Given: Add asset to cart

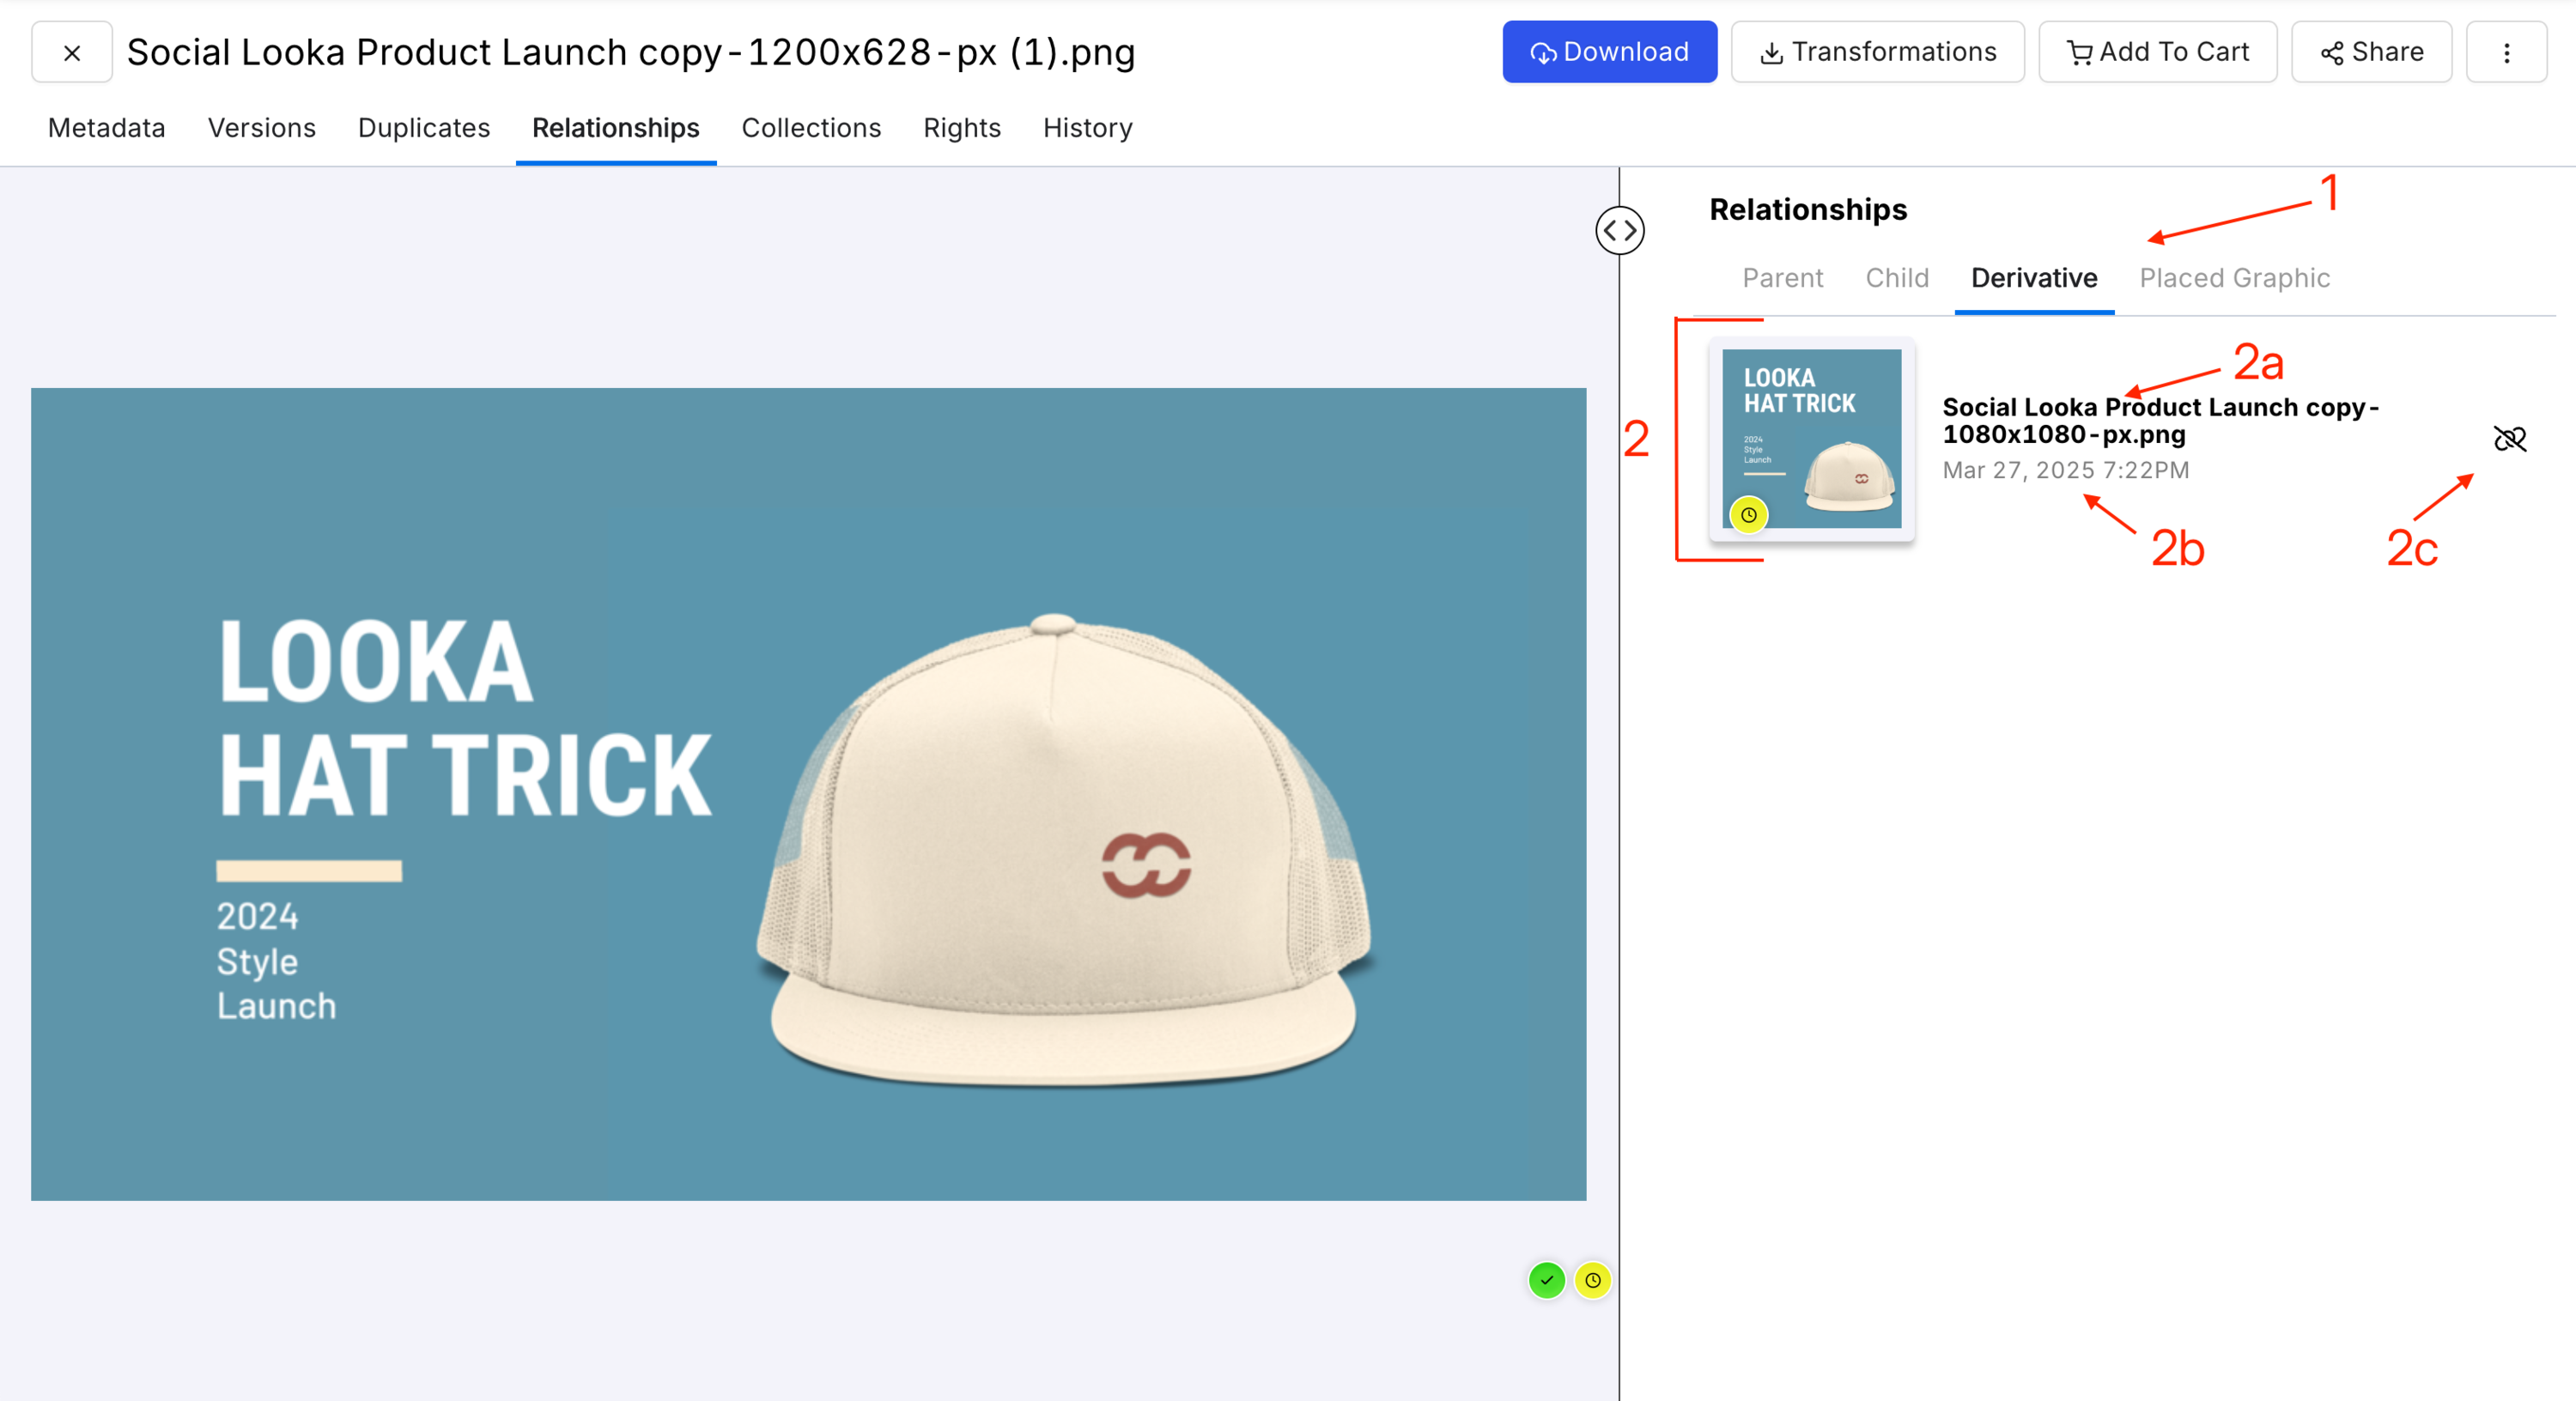Looking at the screenshot, I should point(2156,52).
